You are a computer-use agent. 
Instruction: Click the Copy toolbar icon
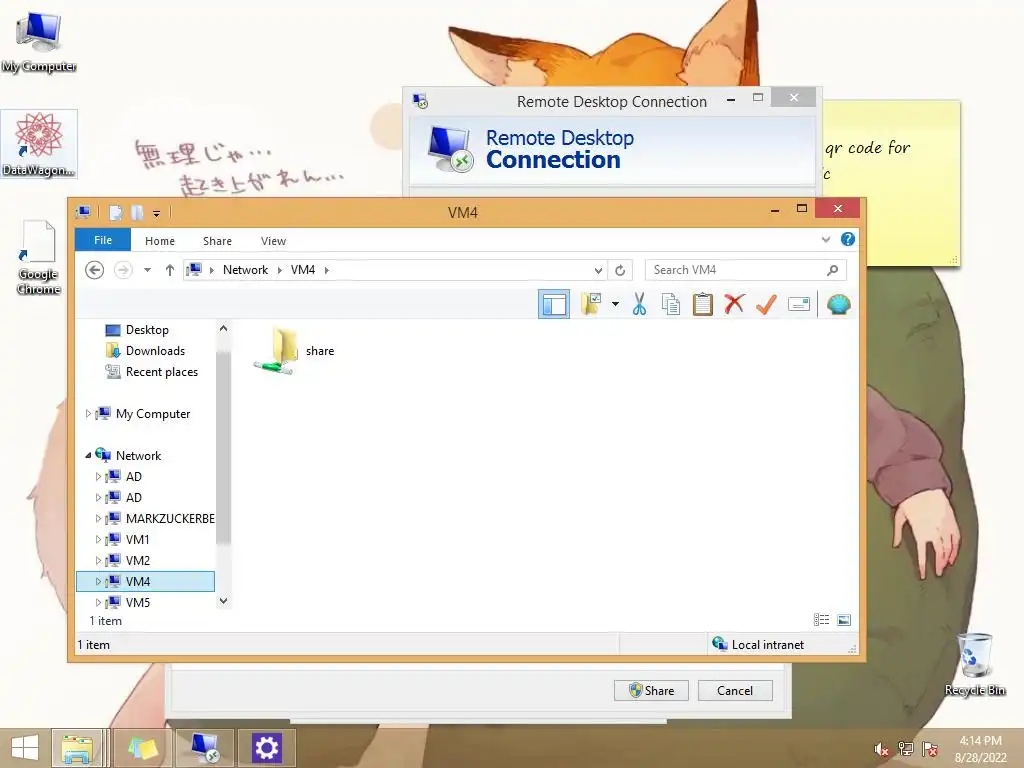(x=671, y=304)
